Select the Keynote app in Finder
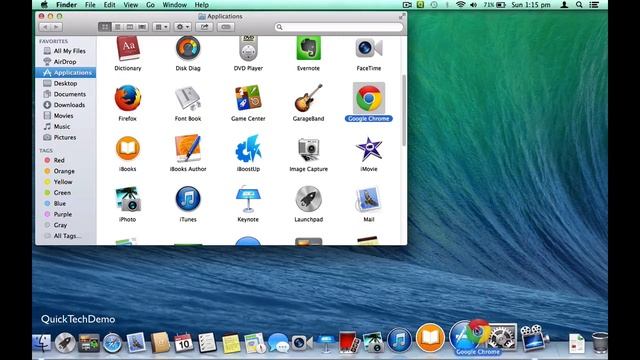Screen dimensions: 640x360 [x=248, y=199]
